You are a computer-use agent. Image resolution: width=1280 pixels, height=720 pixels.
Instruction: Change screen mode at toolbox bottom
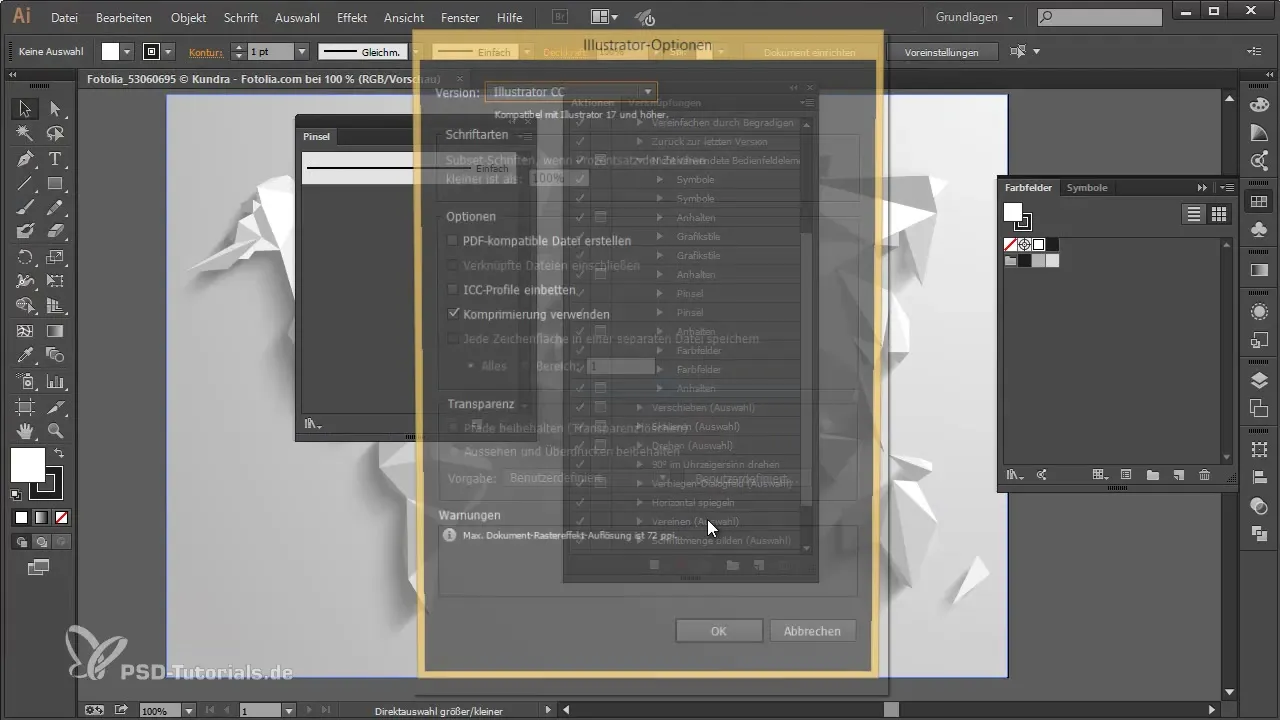click(x=39, y=567)
